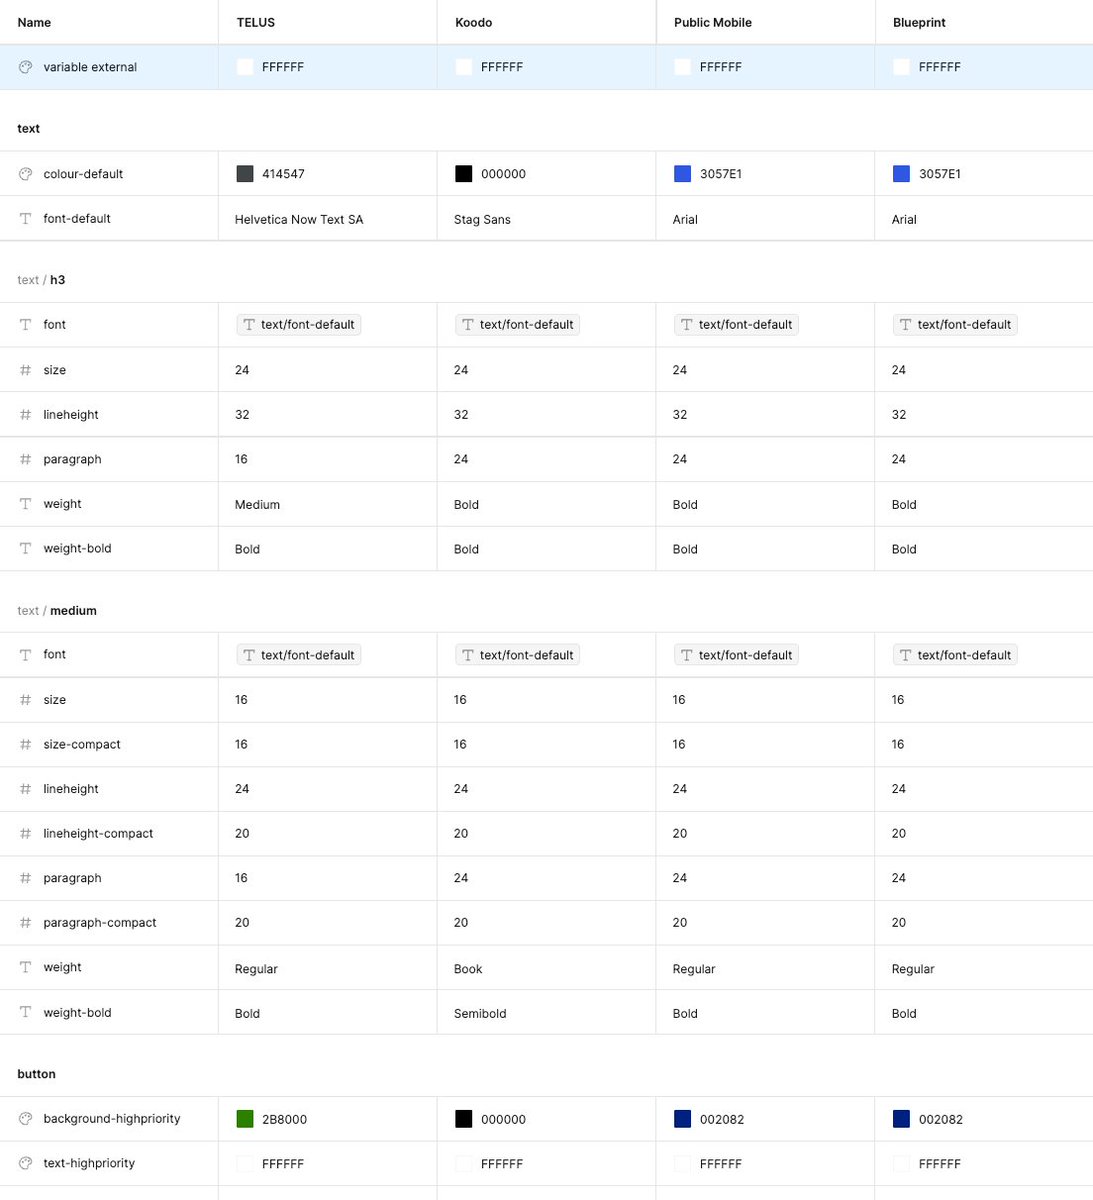Click TELUS 414547 colour-default swatch

coord(245,174)
